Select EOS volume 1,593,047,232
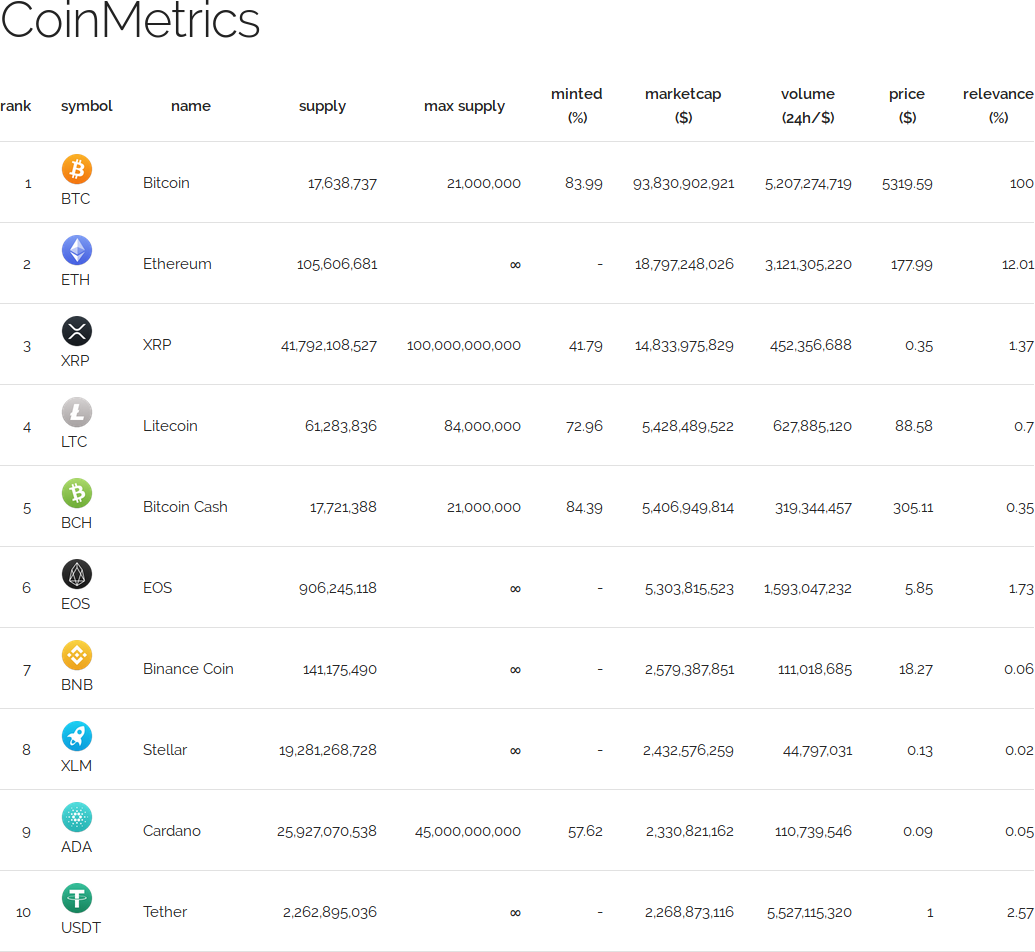 tap(808, 588)
